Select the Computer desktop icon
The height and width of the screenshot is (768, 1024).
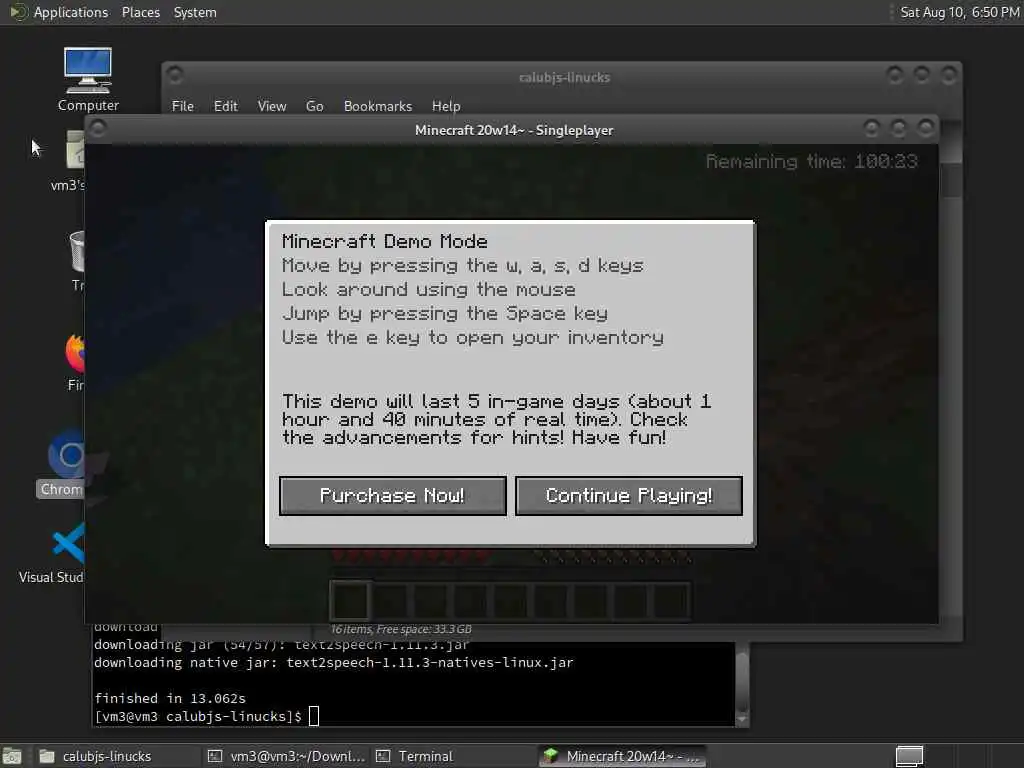tap(88, 79)
